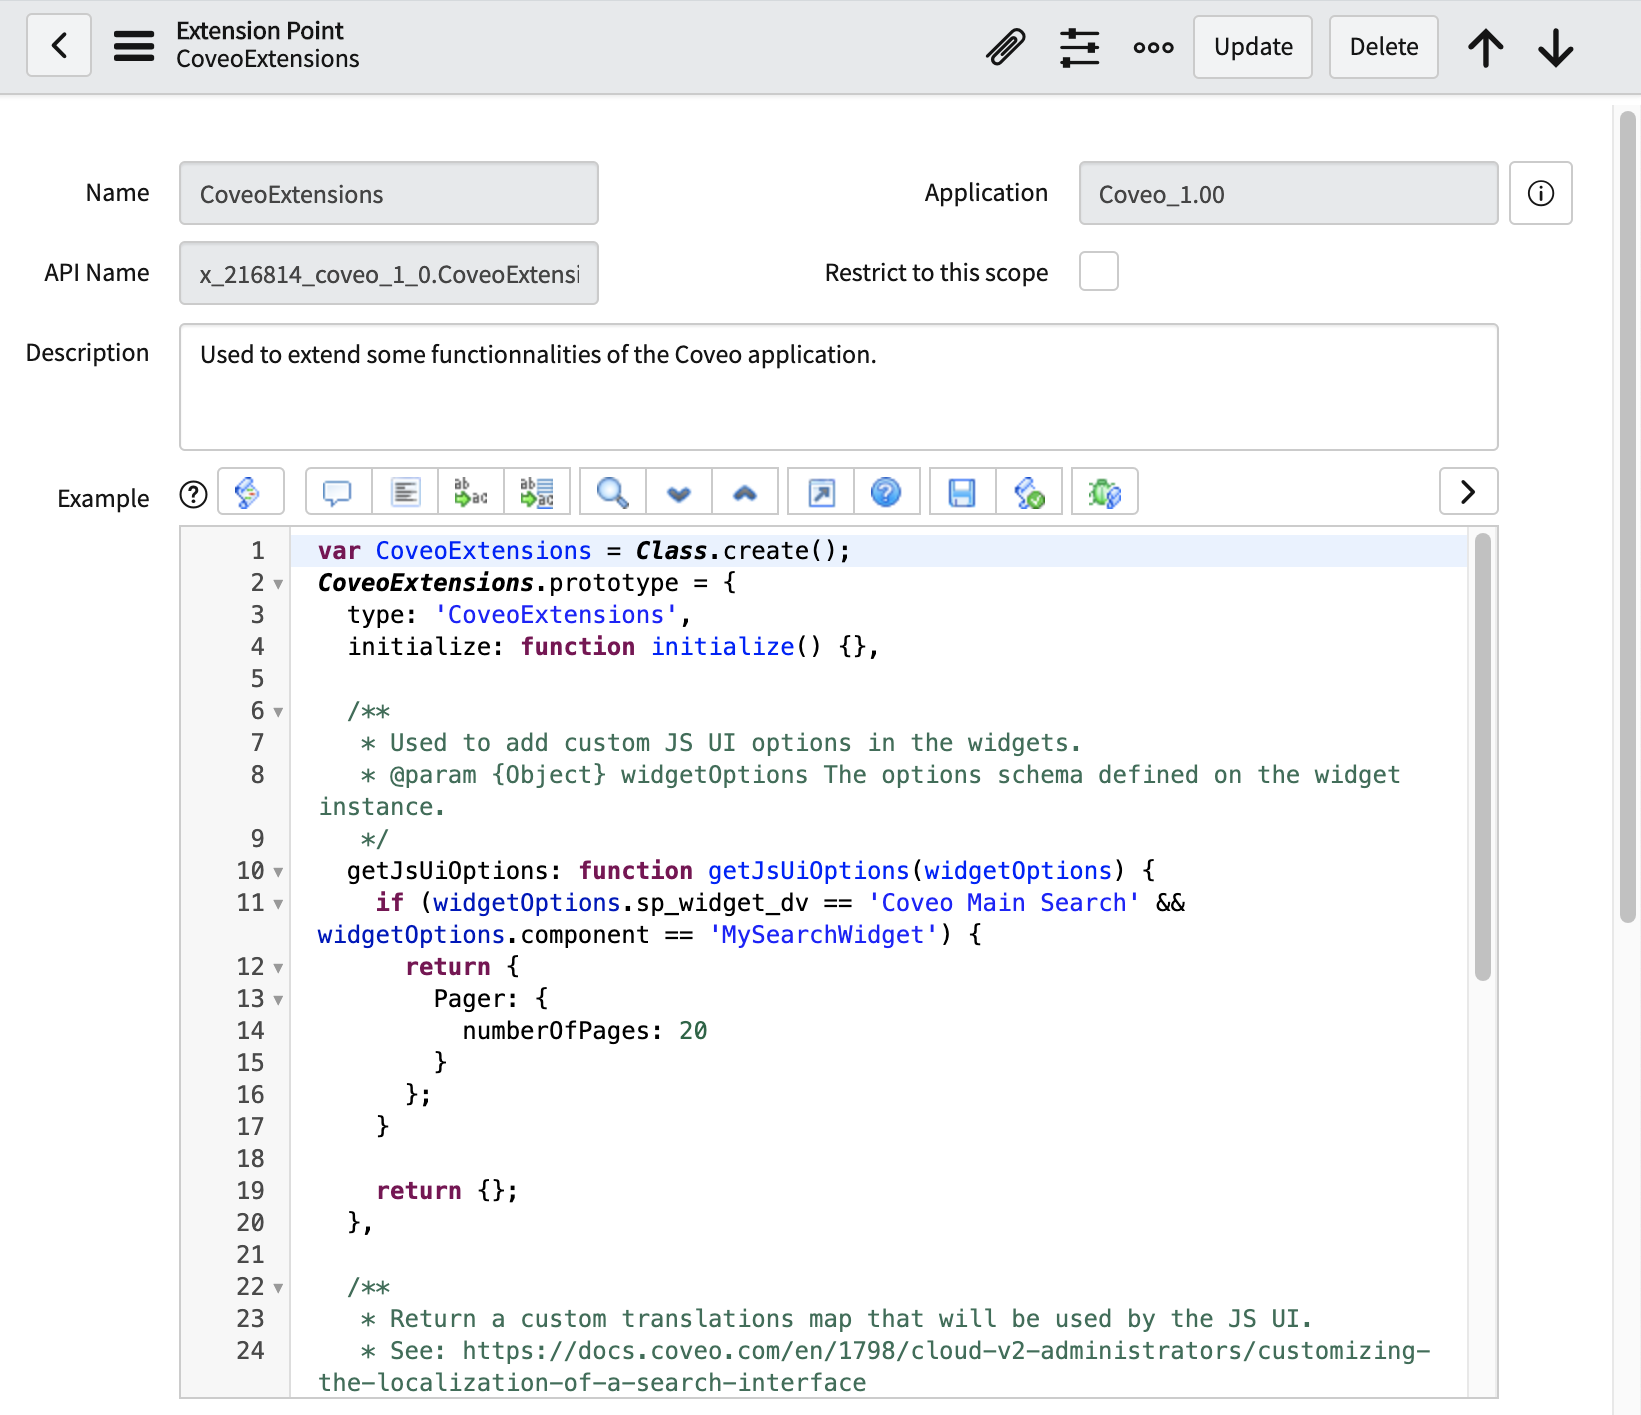Open Example field help question icon
Screen dimensions: 1641x1415
tap(193, 495)
